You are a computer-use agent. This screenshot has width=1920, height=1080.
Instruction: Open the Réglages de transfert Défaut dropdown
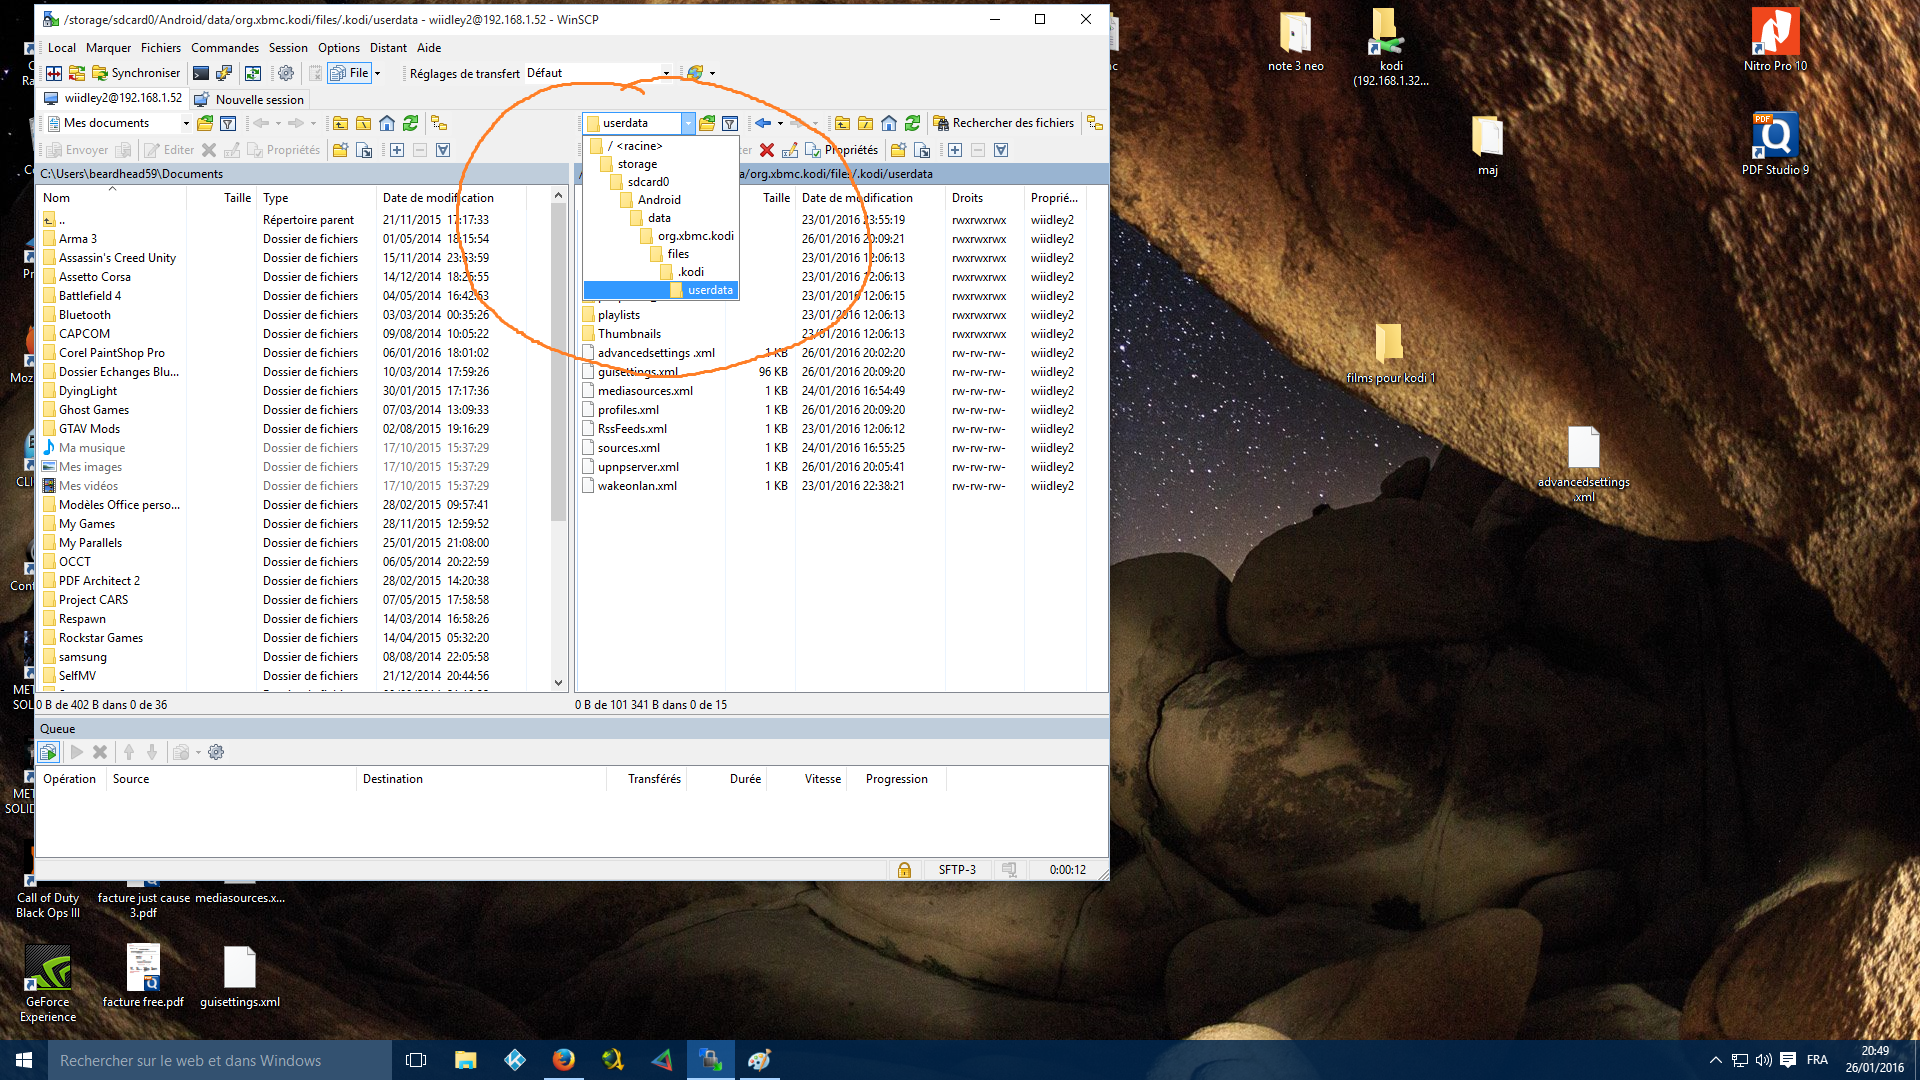(x=598, y=73)
